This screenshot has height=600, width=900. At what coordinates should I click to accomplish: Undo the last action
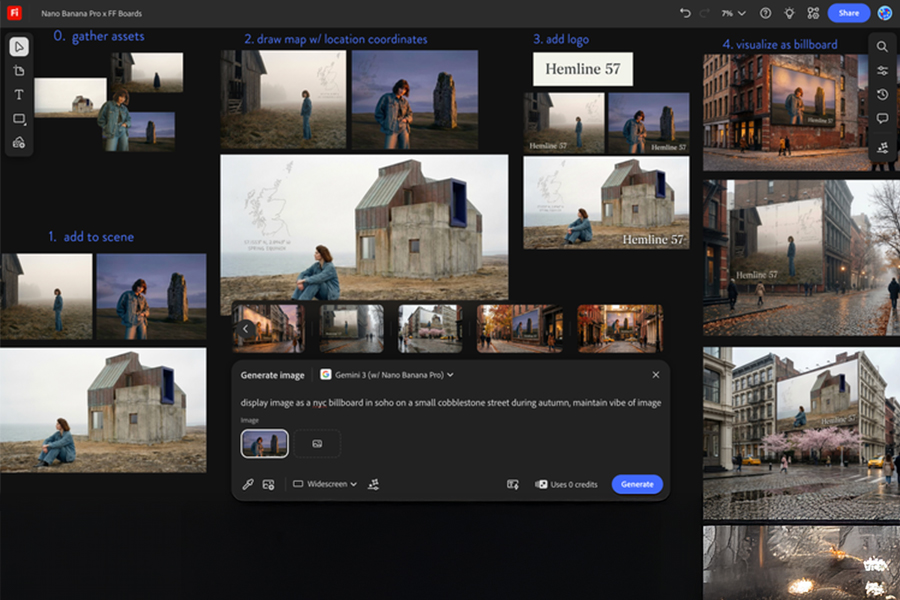coord(685,13)
